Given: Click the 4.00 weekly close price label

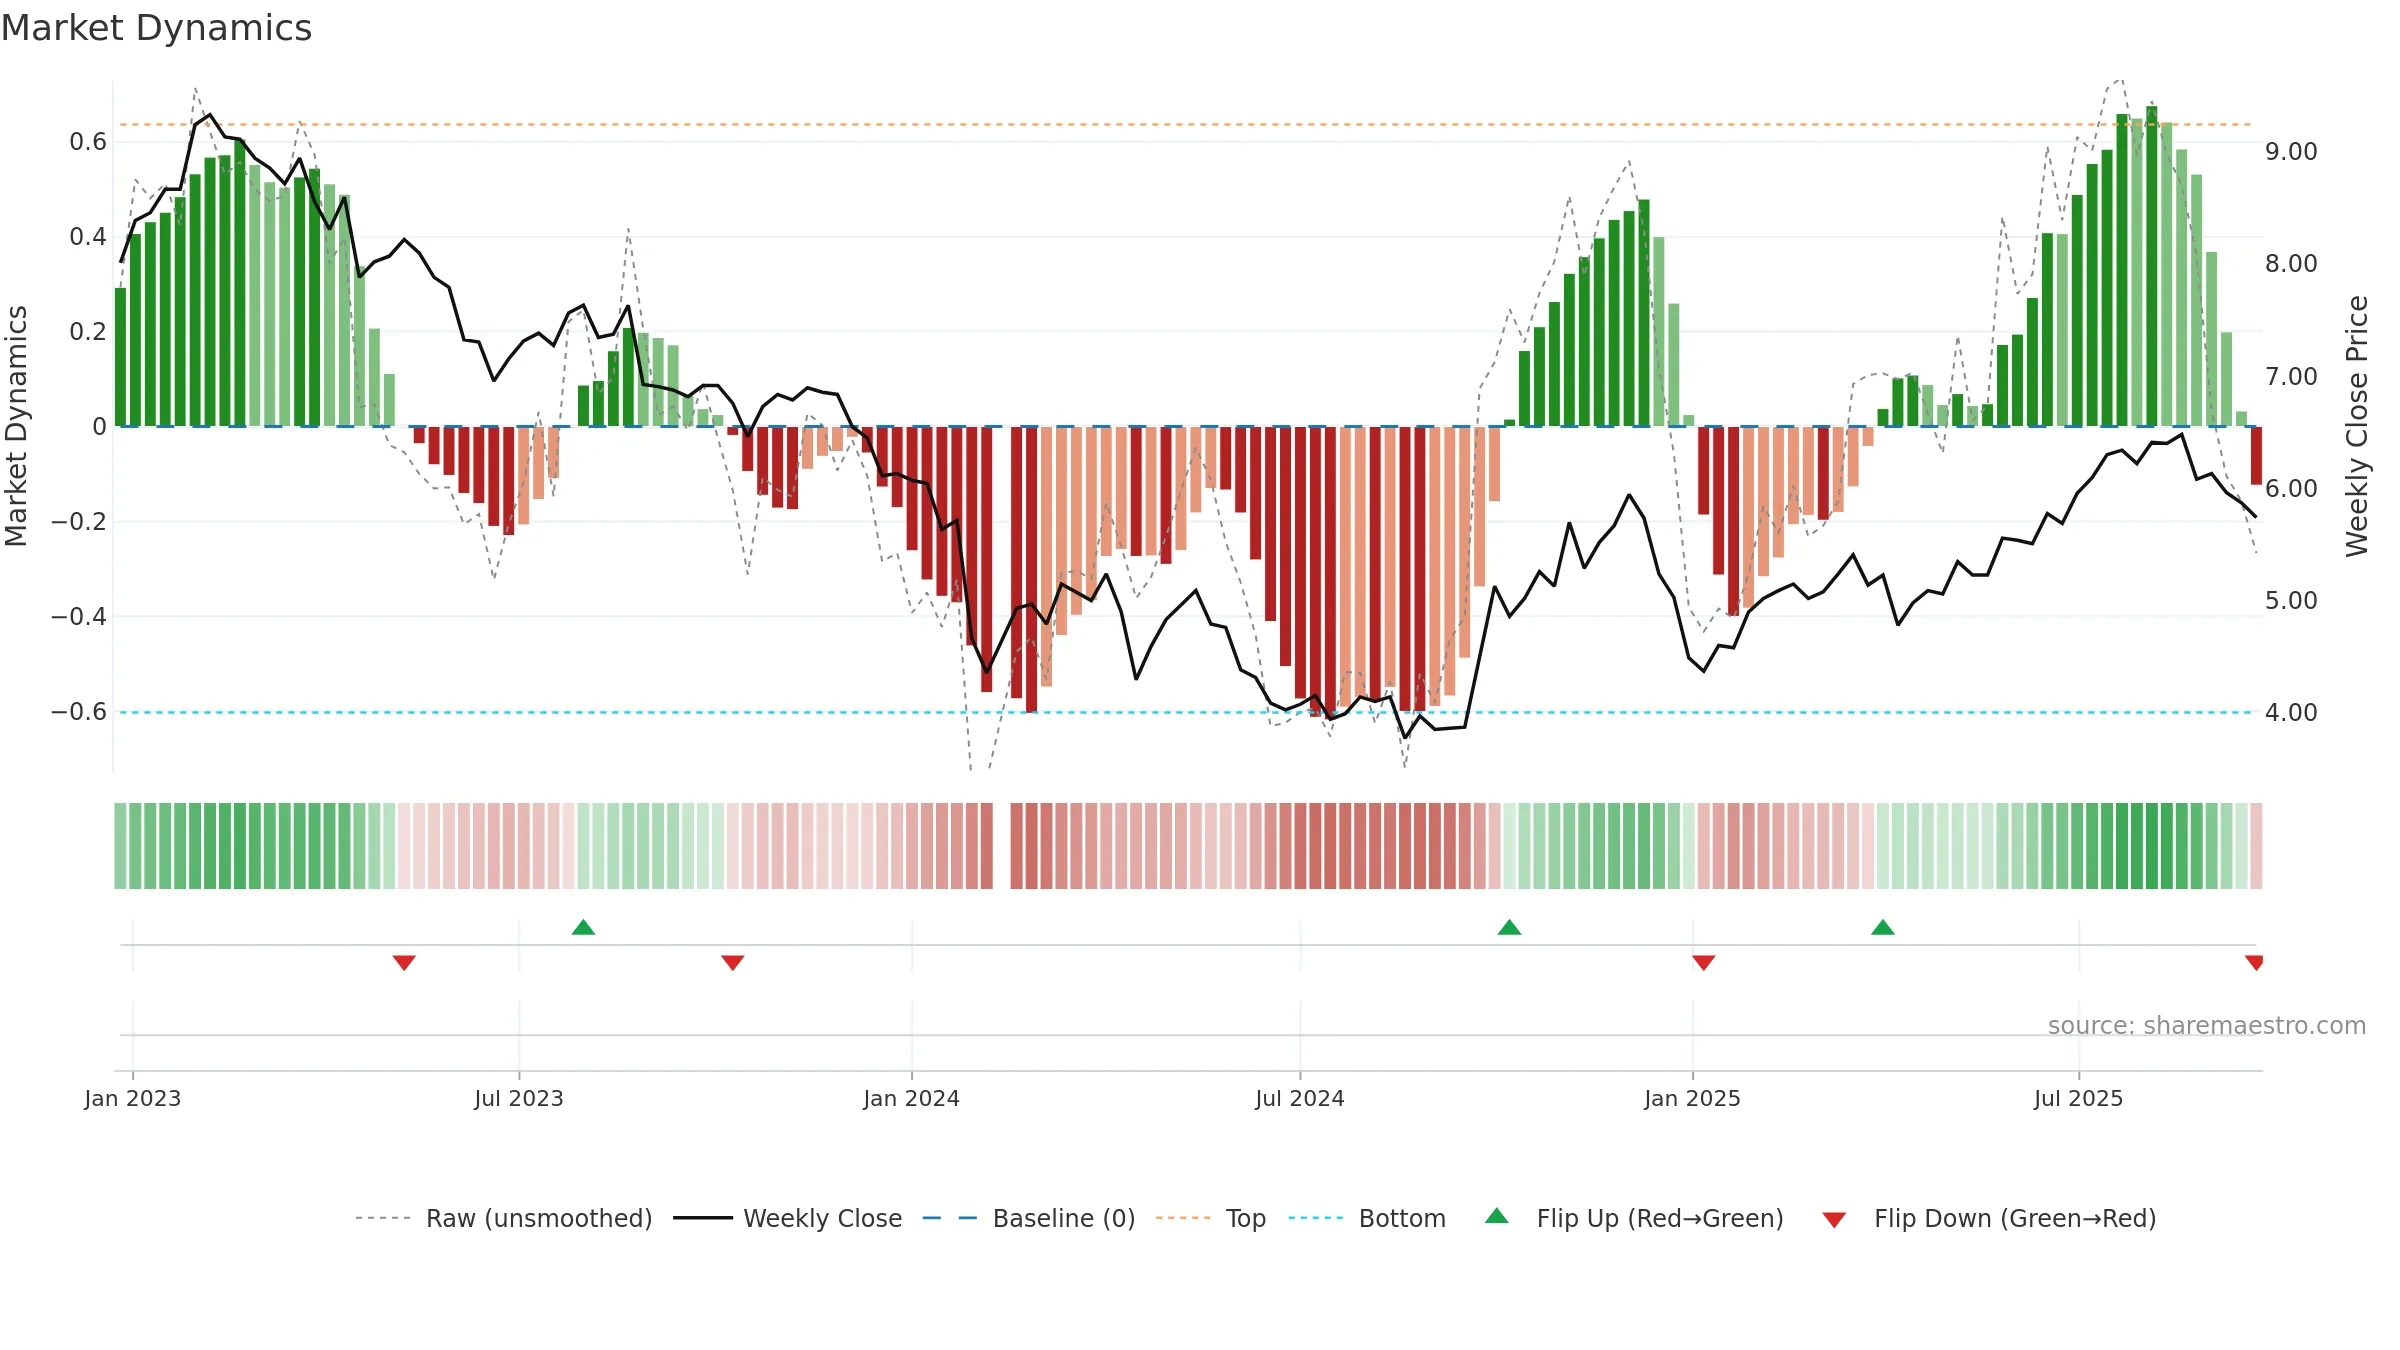Looking at the screenshot, I should pos(2291,712).
